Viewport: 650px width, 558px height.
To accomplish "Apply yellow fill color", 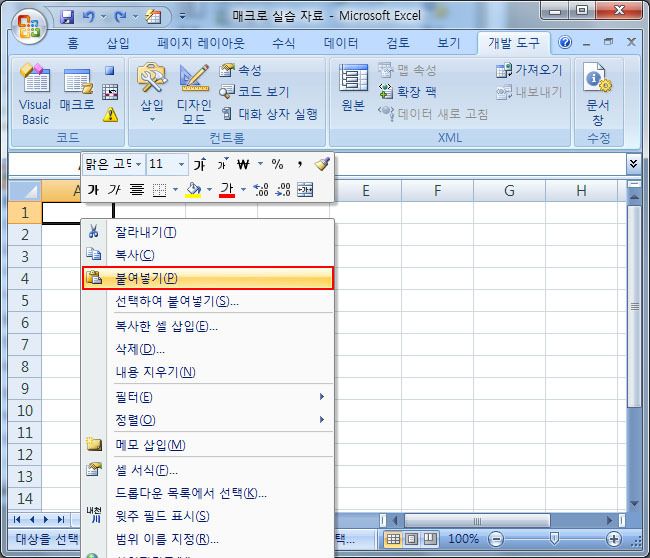I will pos(194,190).
